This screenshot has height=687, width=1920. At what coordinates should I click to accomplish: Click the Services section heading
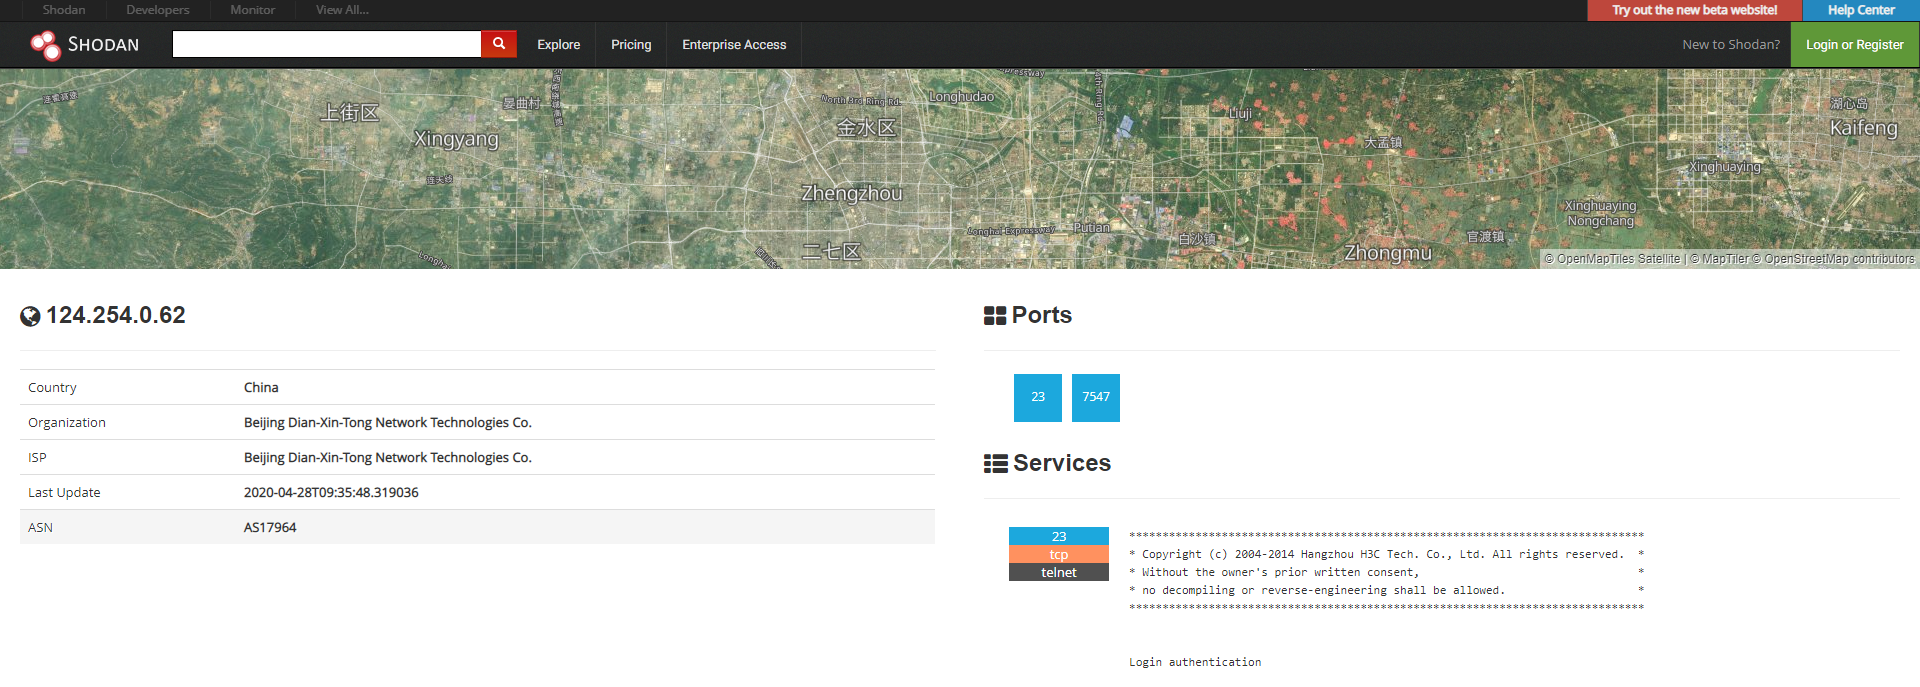[x=1062, y=463]
